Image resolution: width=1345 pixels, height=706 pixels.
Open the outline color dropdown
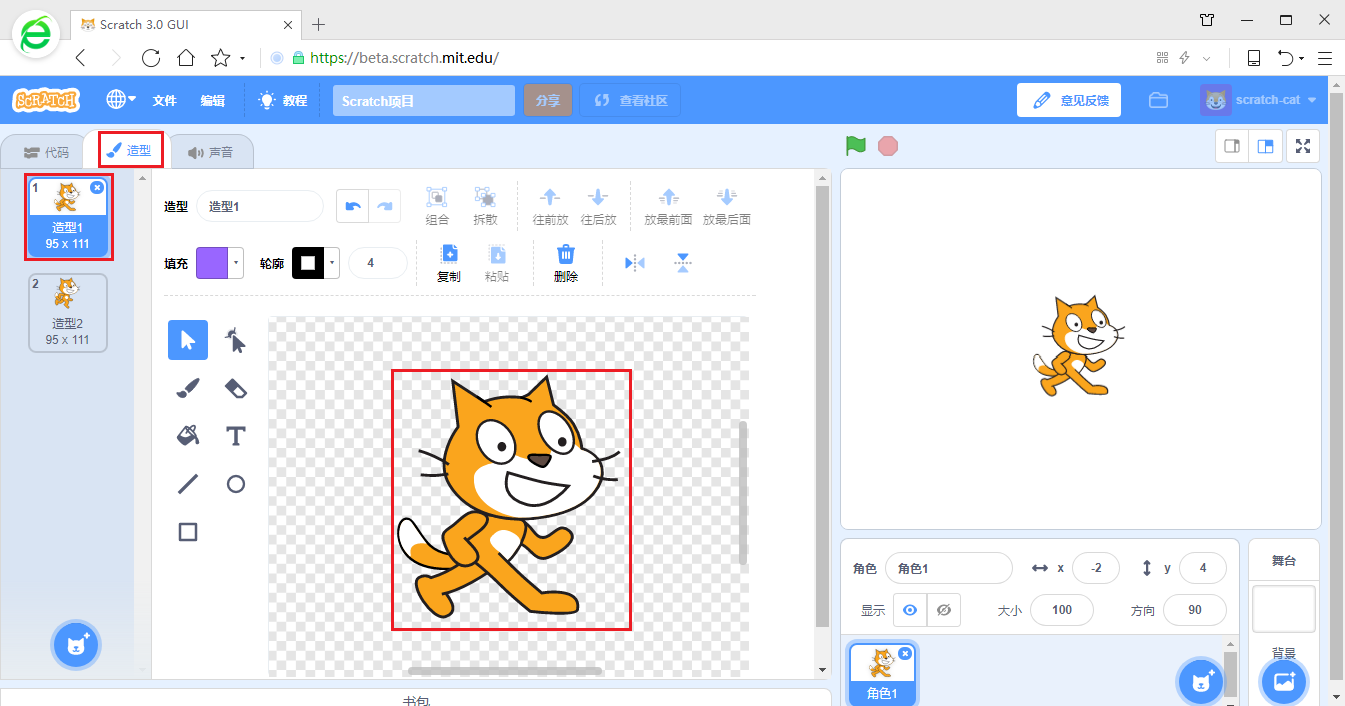pos(316,263)
